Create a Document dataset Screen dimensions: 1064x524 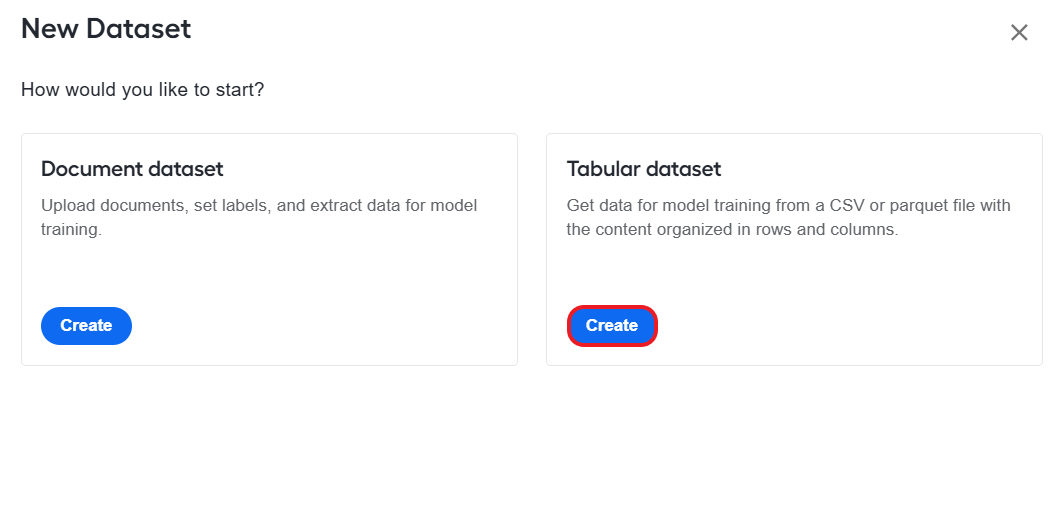pyautogui.click(x=86, y=326)
